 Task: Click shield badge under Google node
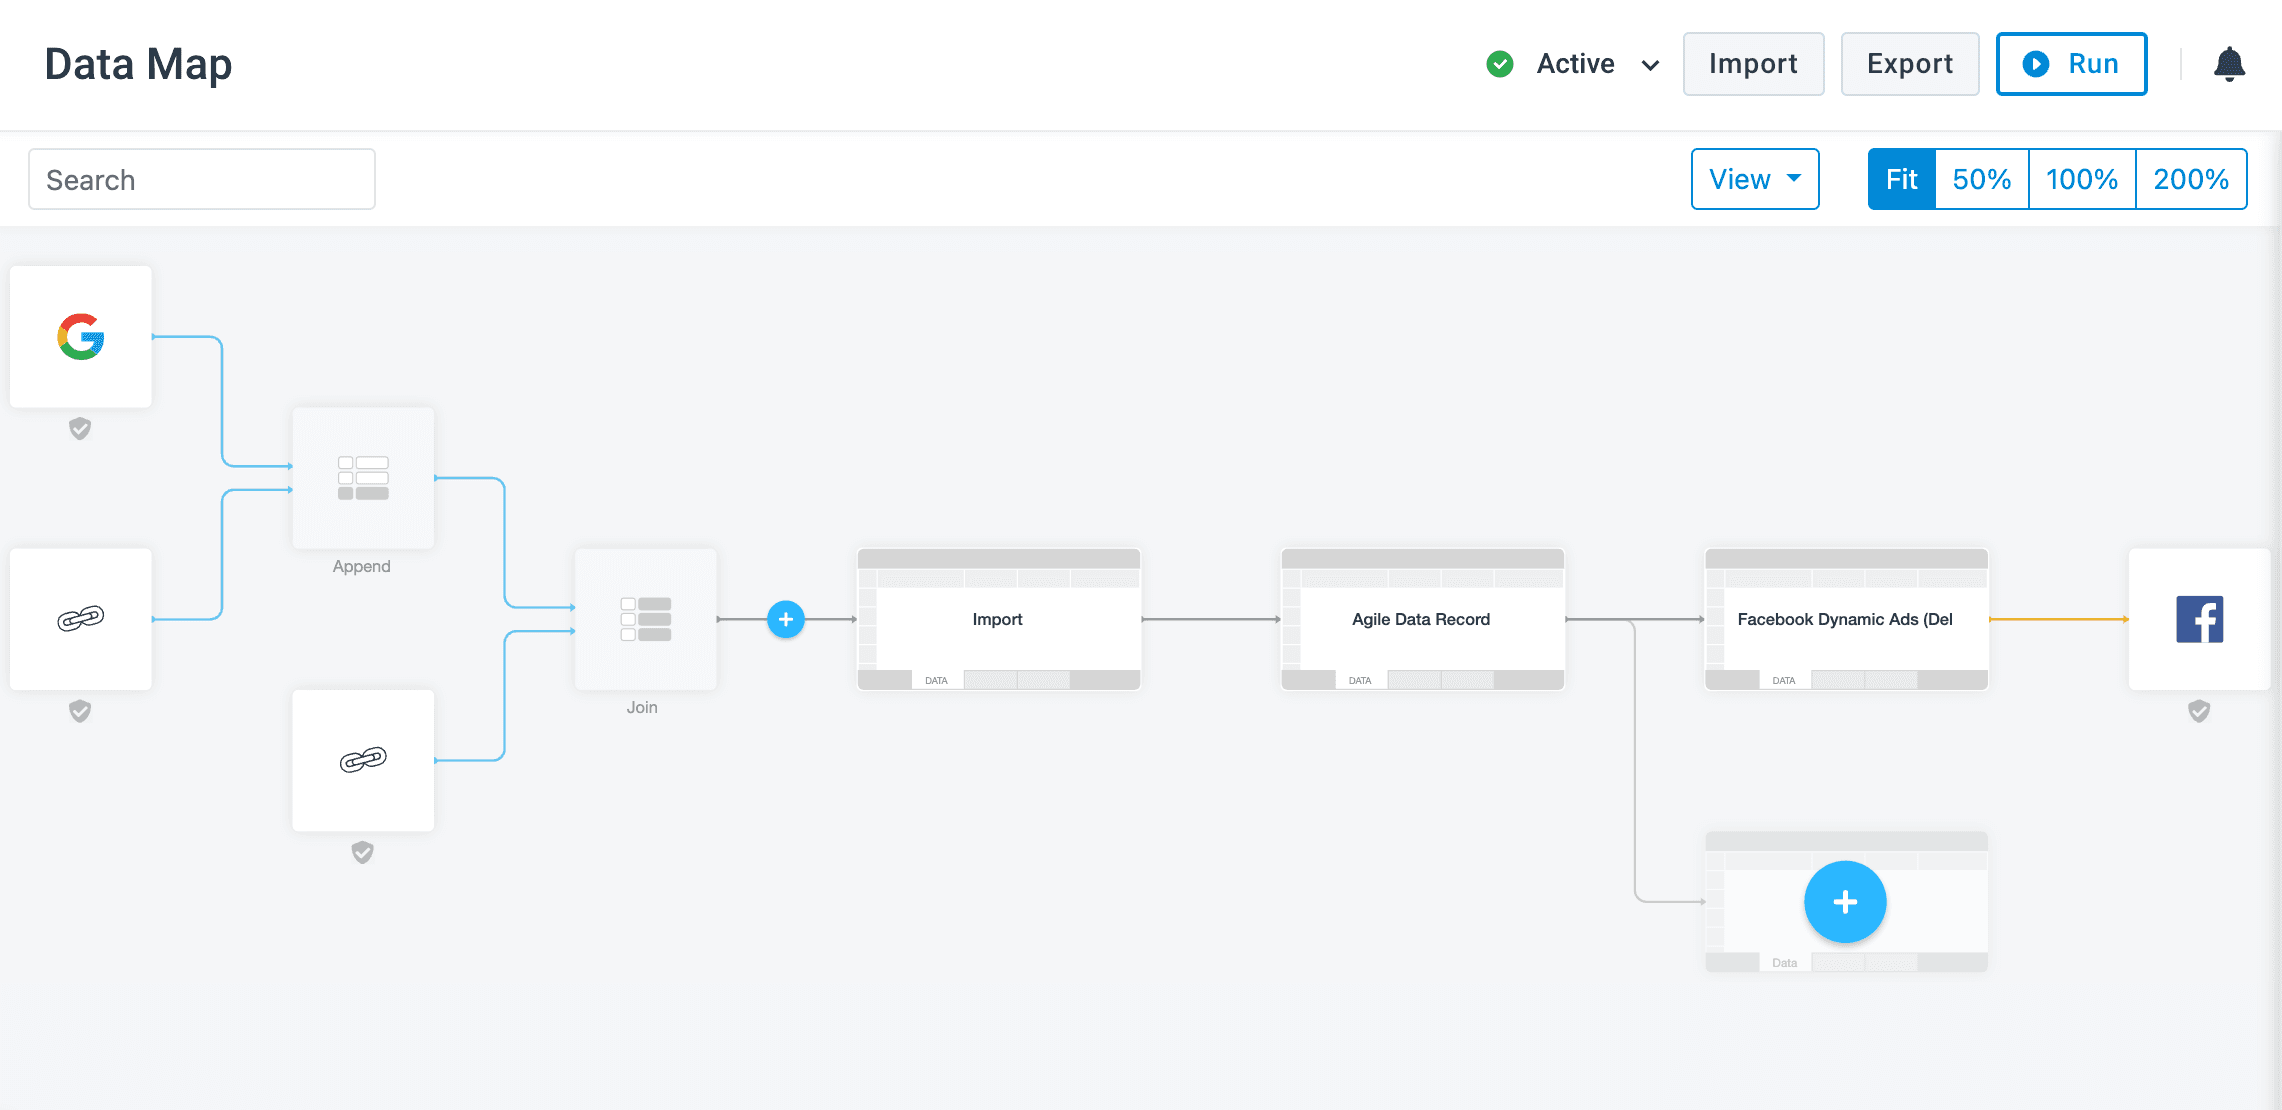[x=80, y=429]
